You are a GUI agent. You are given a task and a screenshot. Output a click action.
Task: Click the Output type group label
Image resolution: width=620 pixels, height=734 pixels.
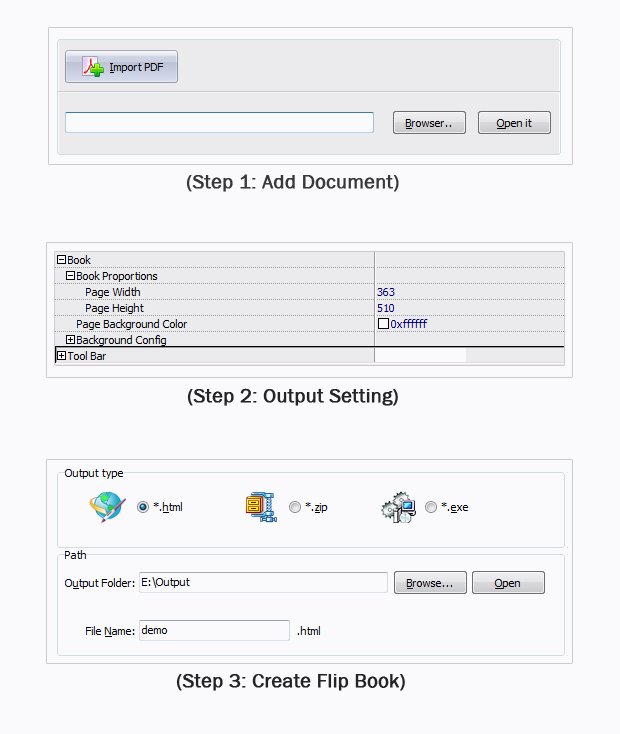click(94, 473)
